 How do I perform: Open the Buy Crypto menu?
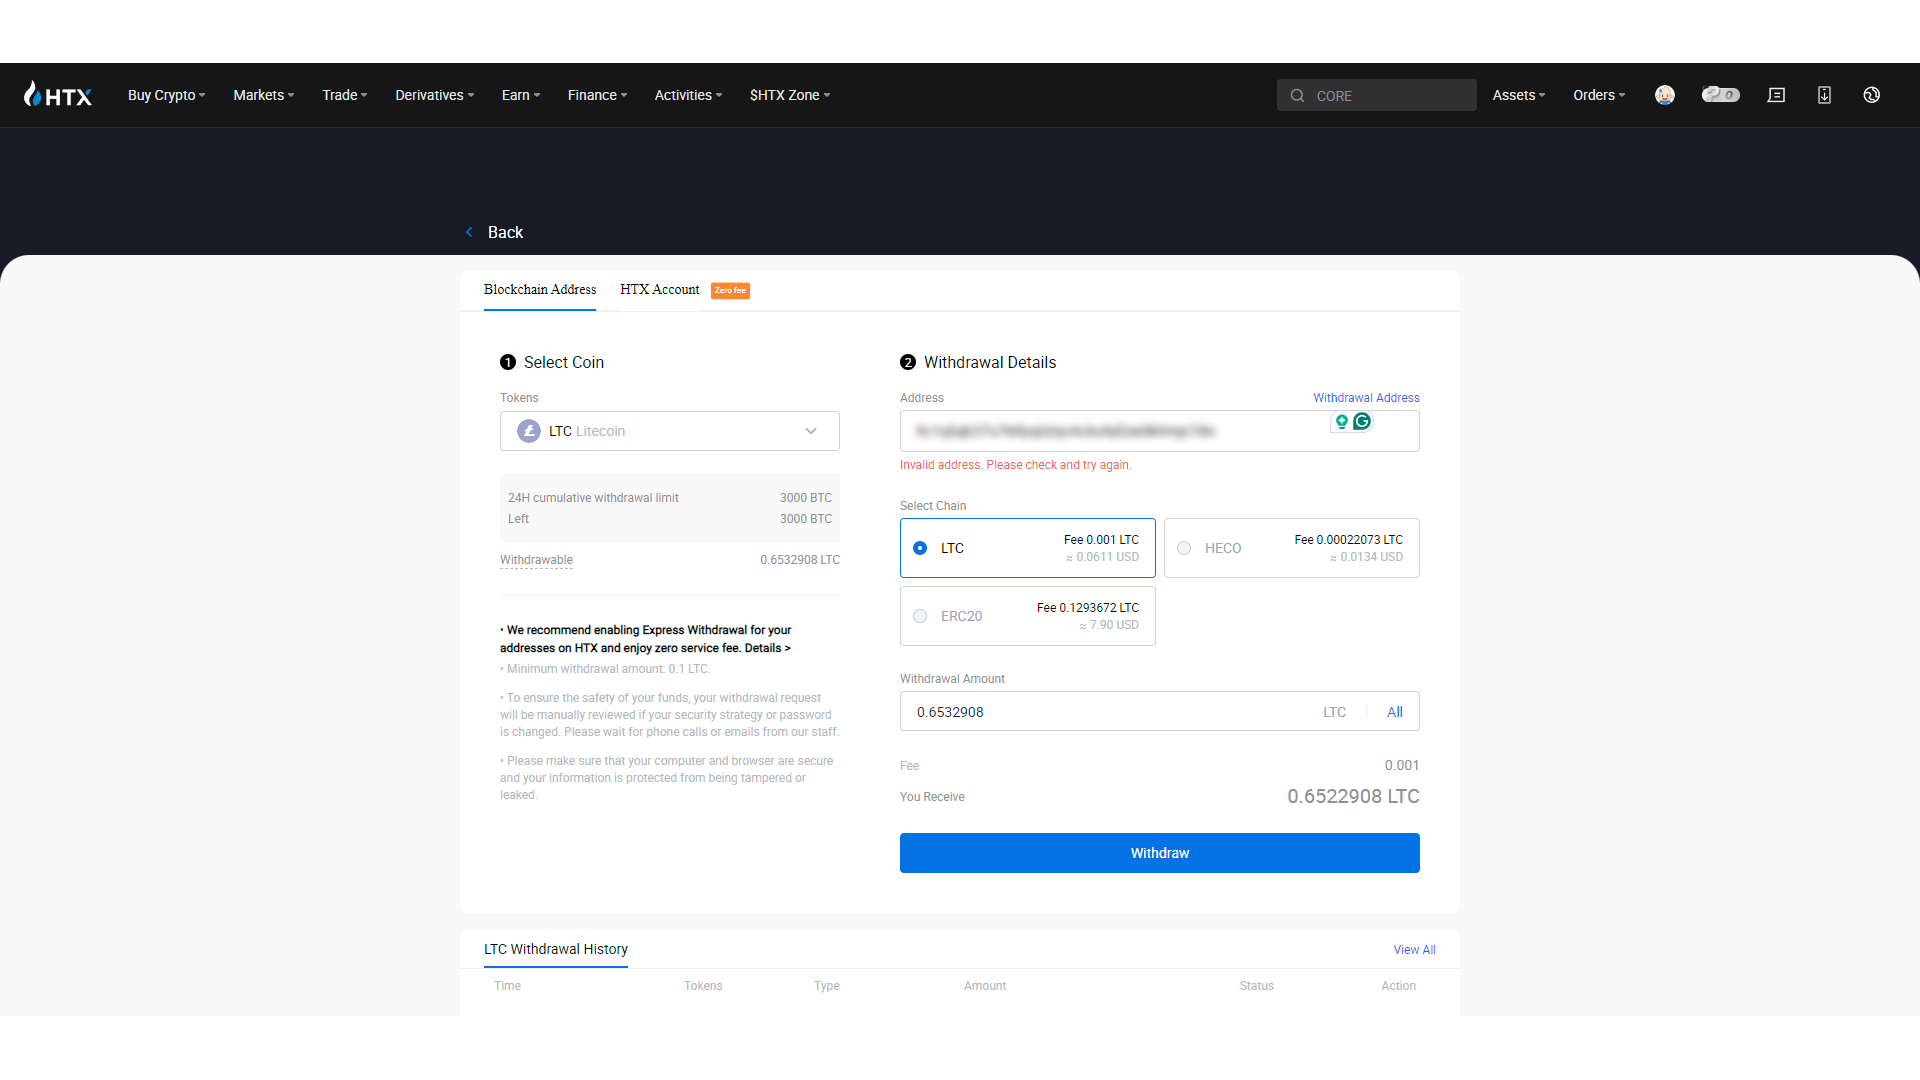[x=167, y=95]
